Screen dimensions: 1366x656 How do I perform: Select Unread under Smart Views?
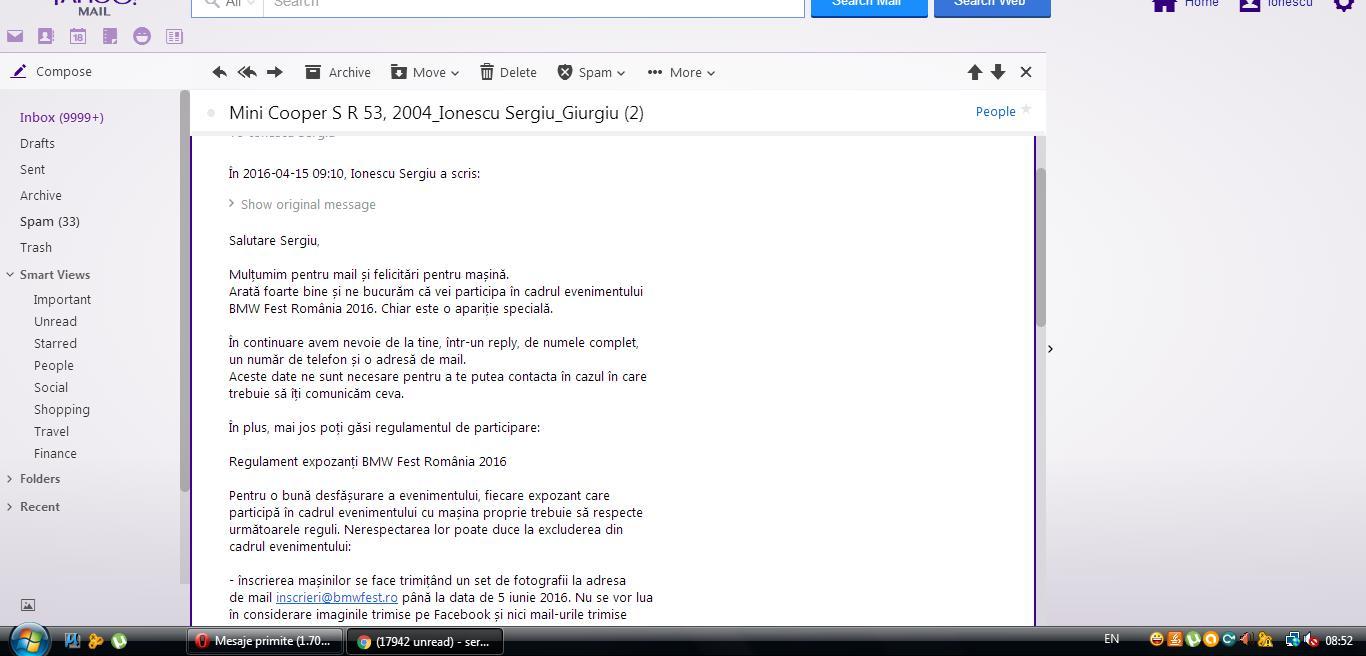(55, 321)
